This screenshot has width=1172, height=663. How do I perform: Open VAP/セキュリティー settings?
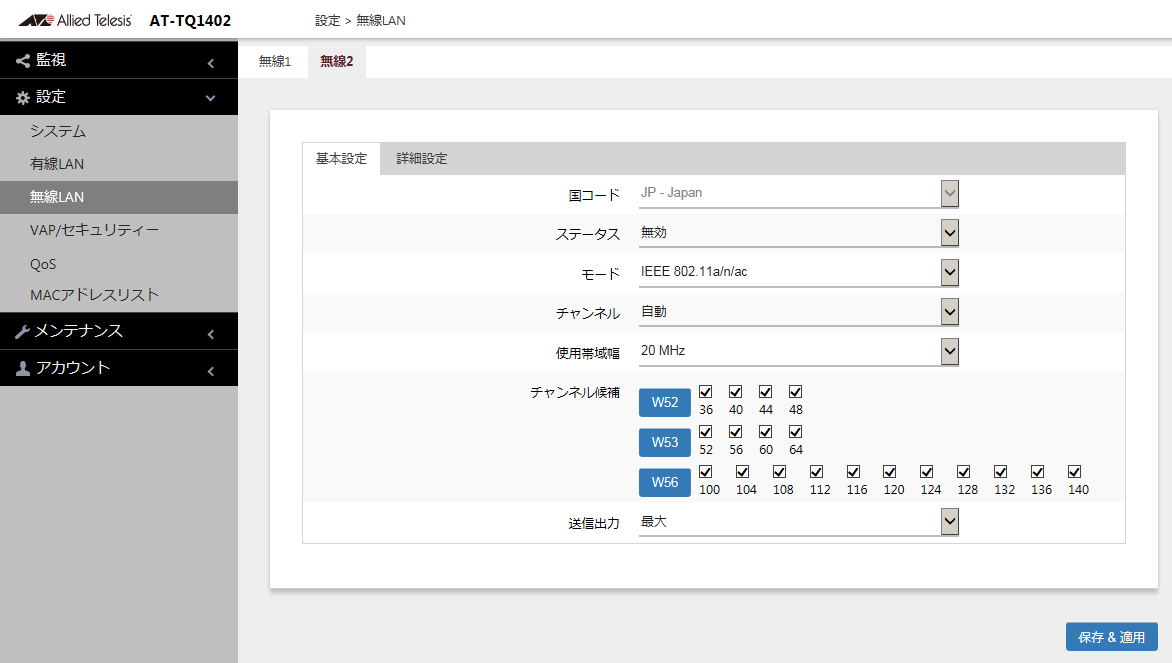119,230
